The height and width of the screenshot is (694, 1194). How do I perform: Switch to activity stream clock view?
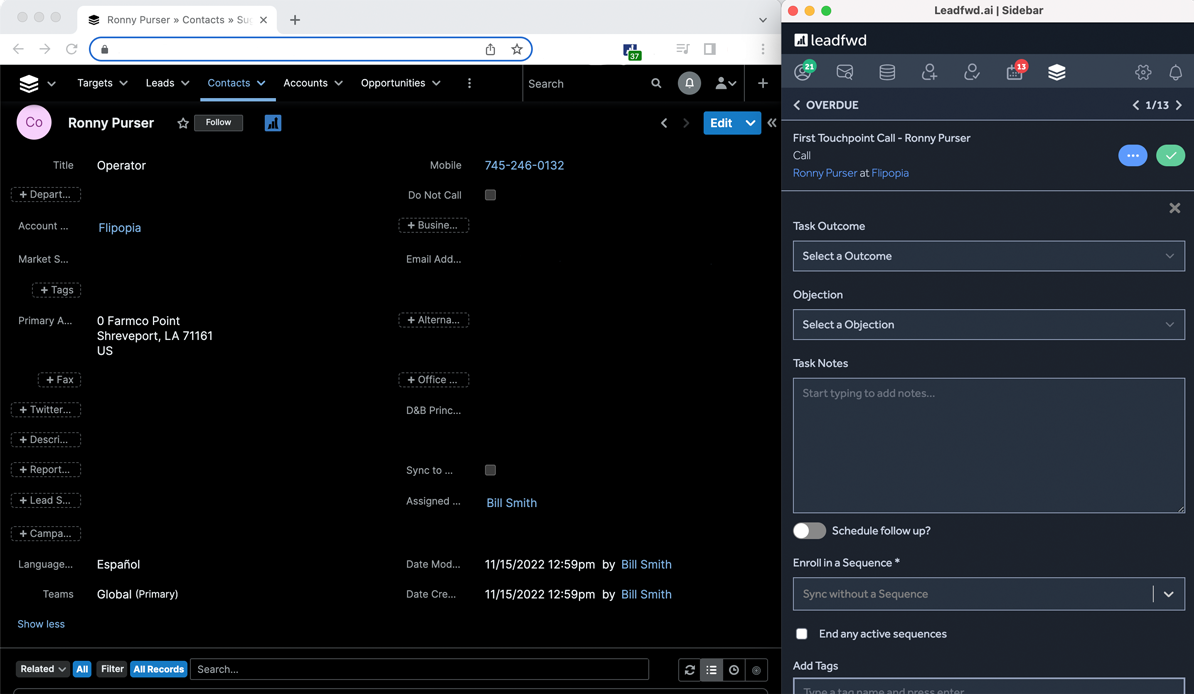point(733,670)
